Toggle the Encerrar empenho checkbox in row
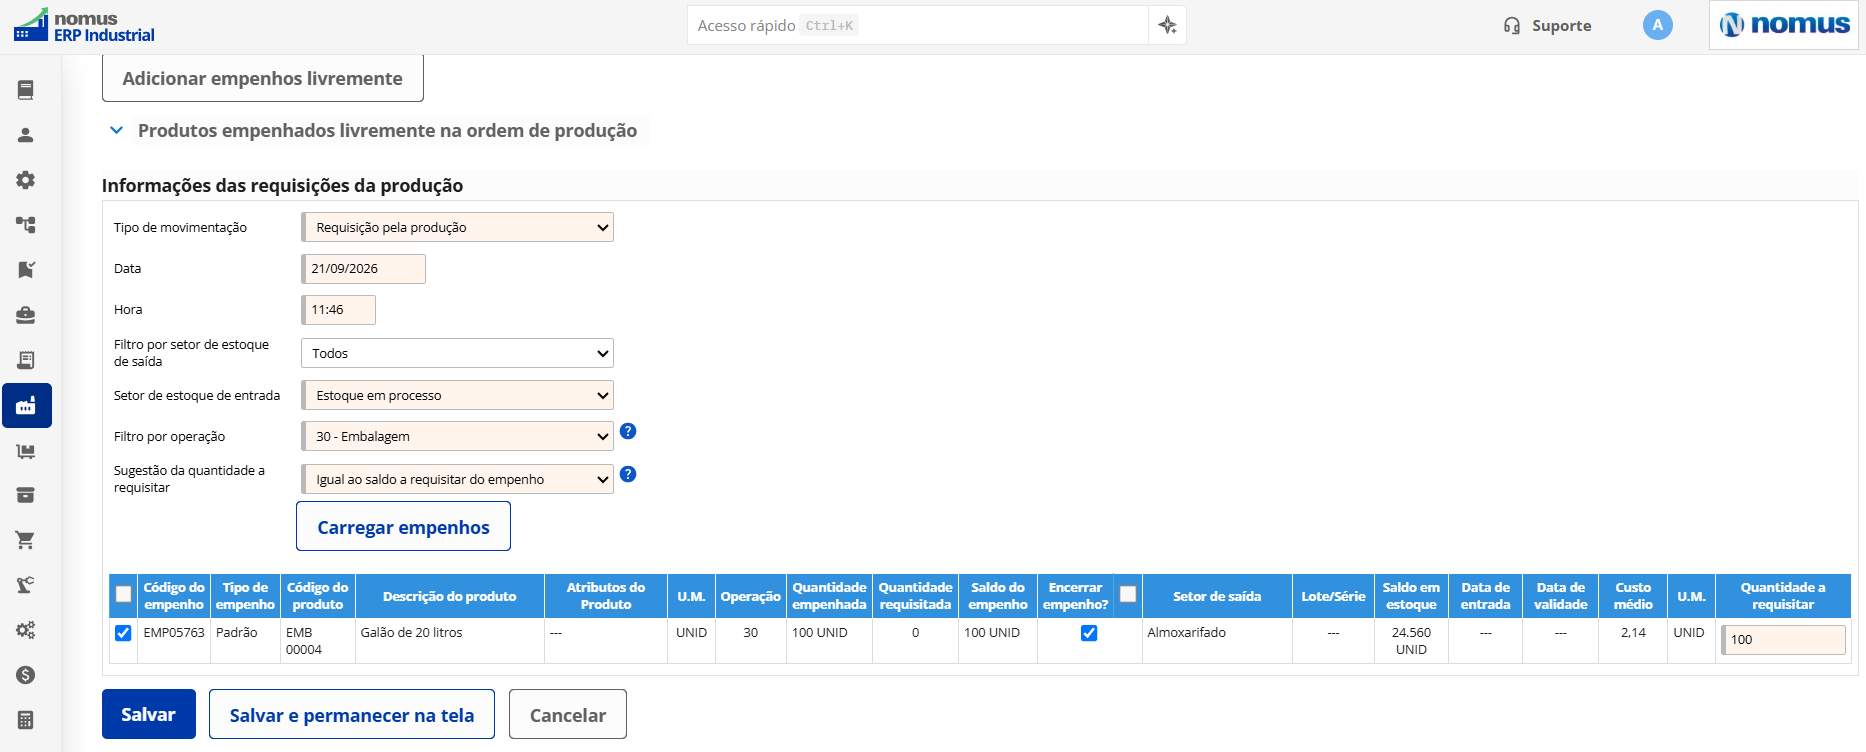This screenshot has height=752, width=1866. [1089, 633]
